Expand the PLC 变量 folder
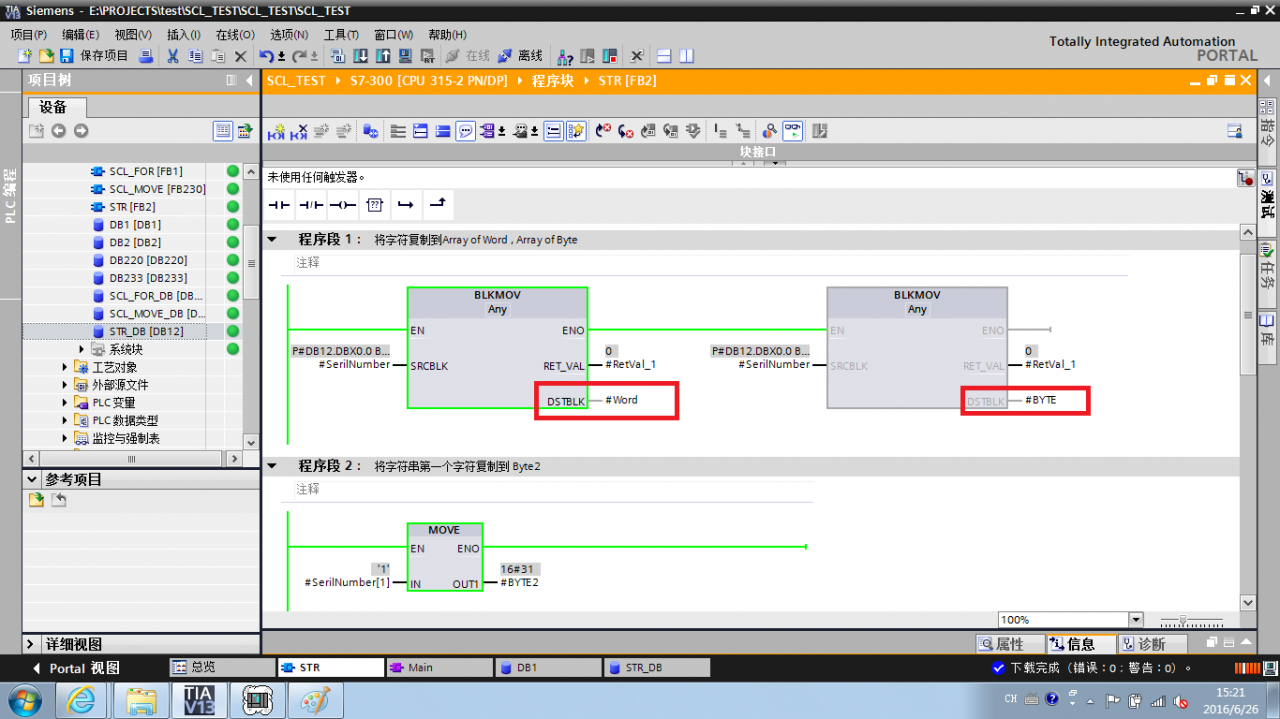 [66, 403]
